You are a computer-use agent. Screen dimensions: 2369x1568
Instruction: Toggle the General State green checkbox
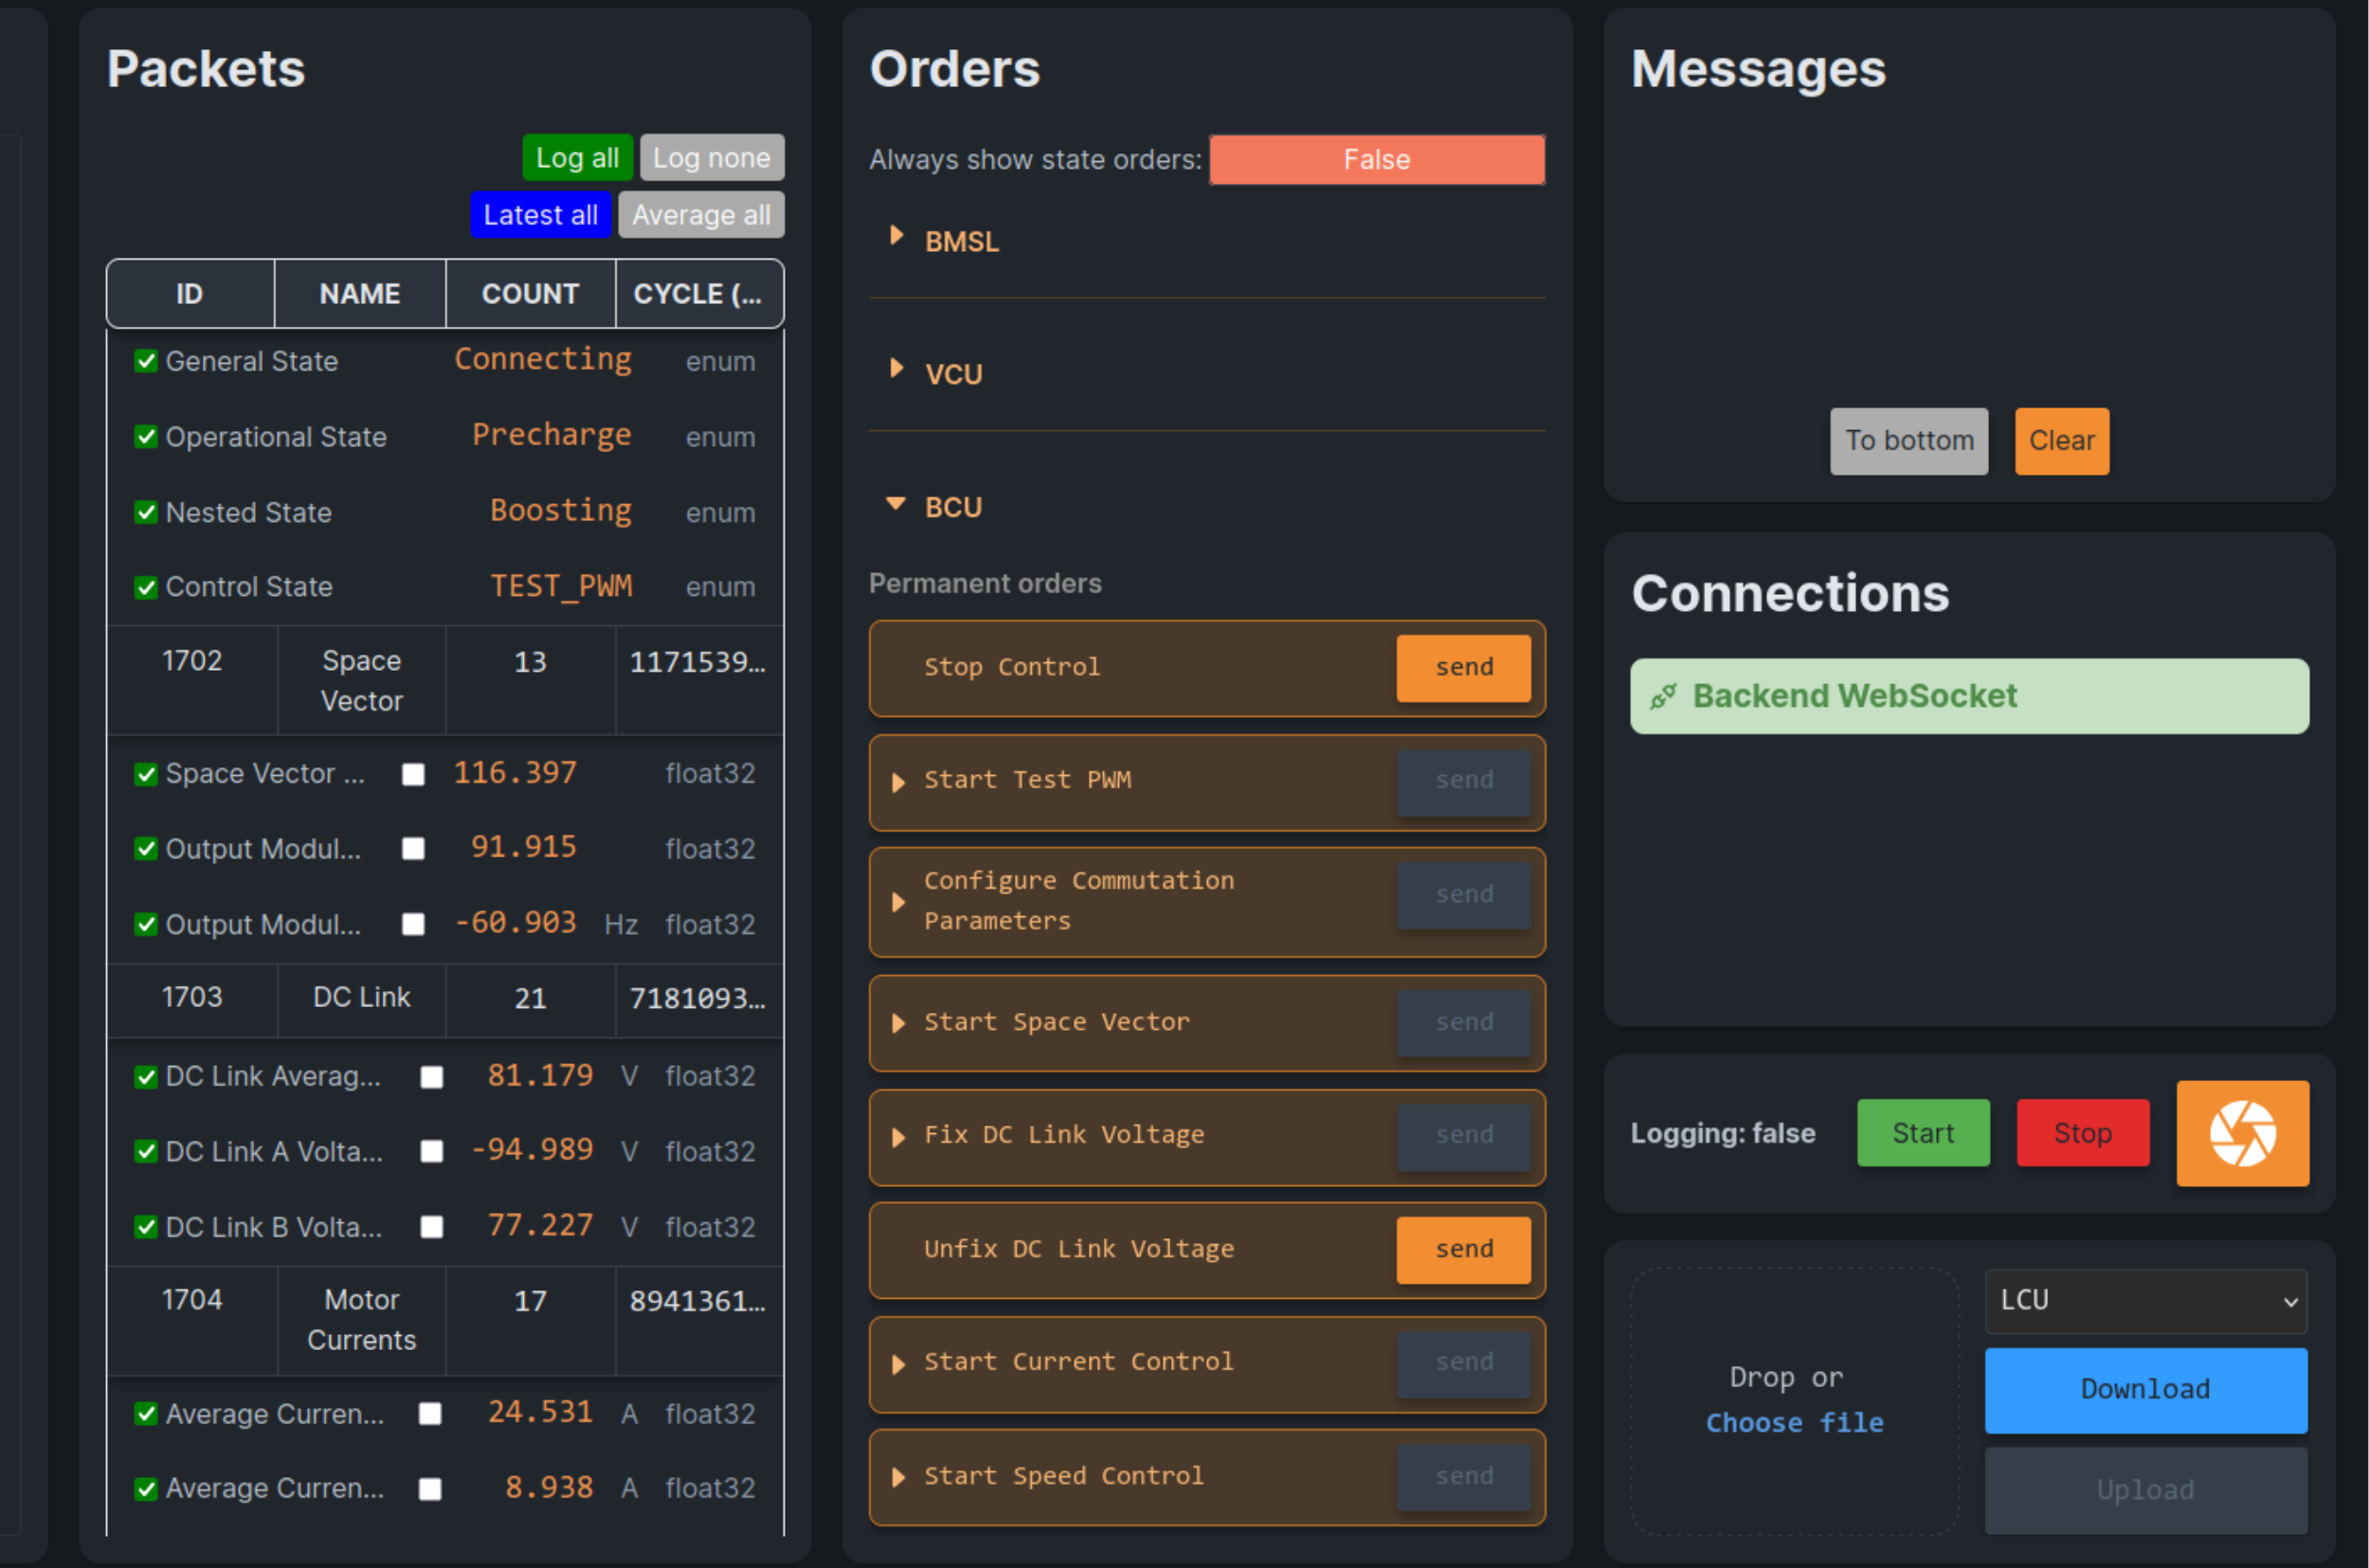pos(146,361)
